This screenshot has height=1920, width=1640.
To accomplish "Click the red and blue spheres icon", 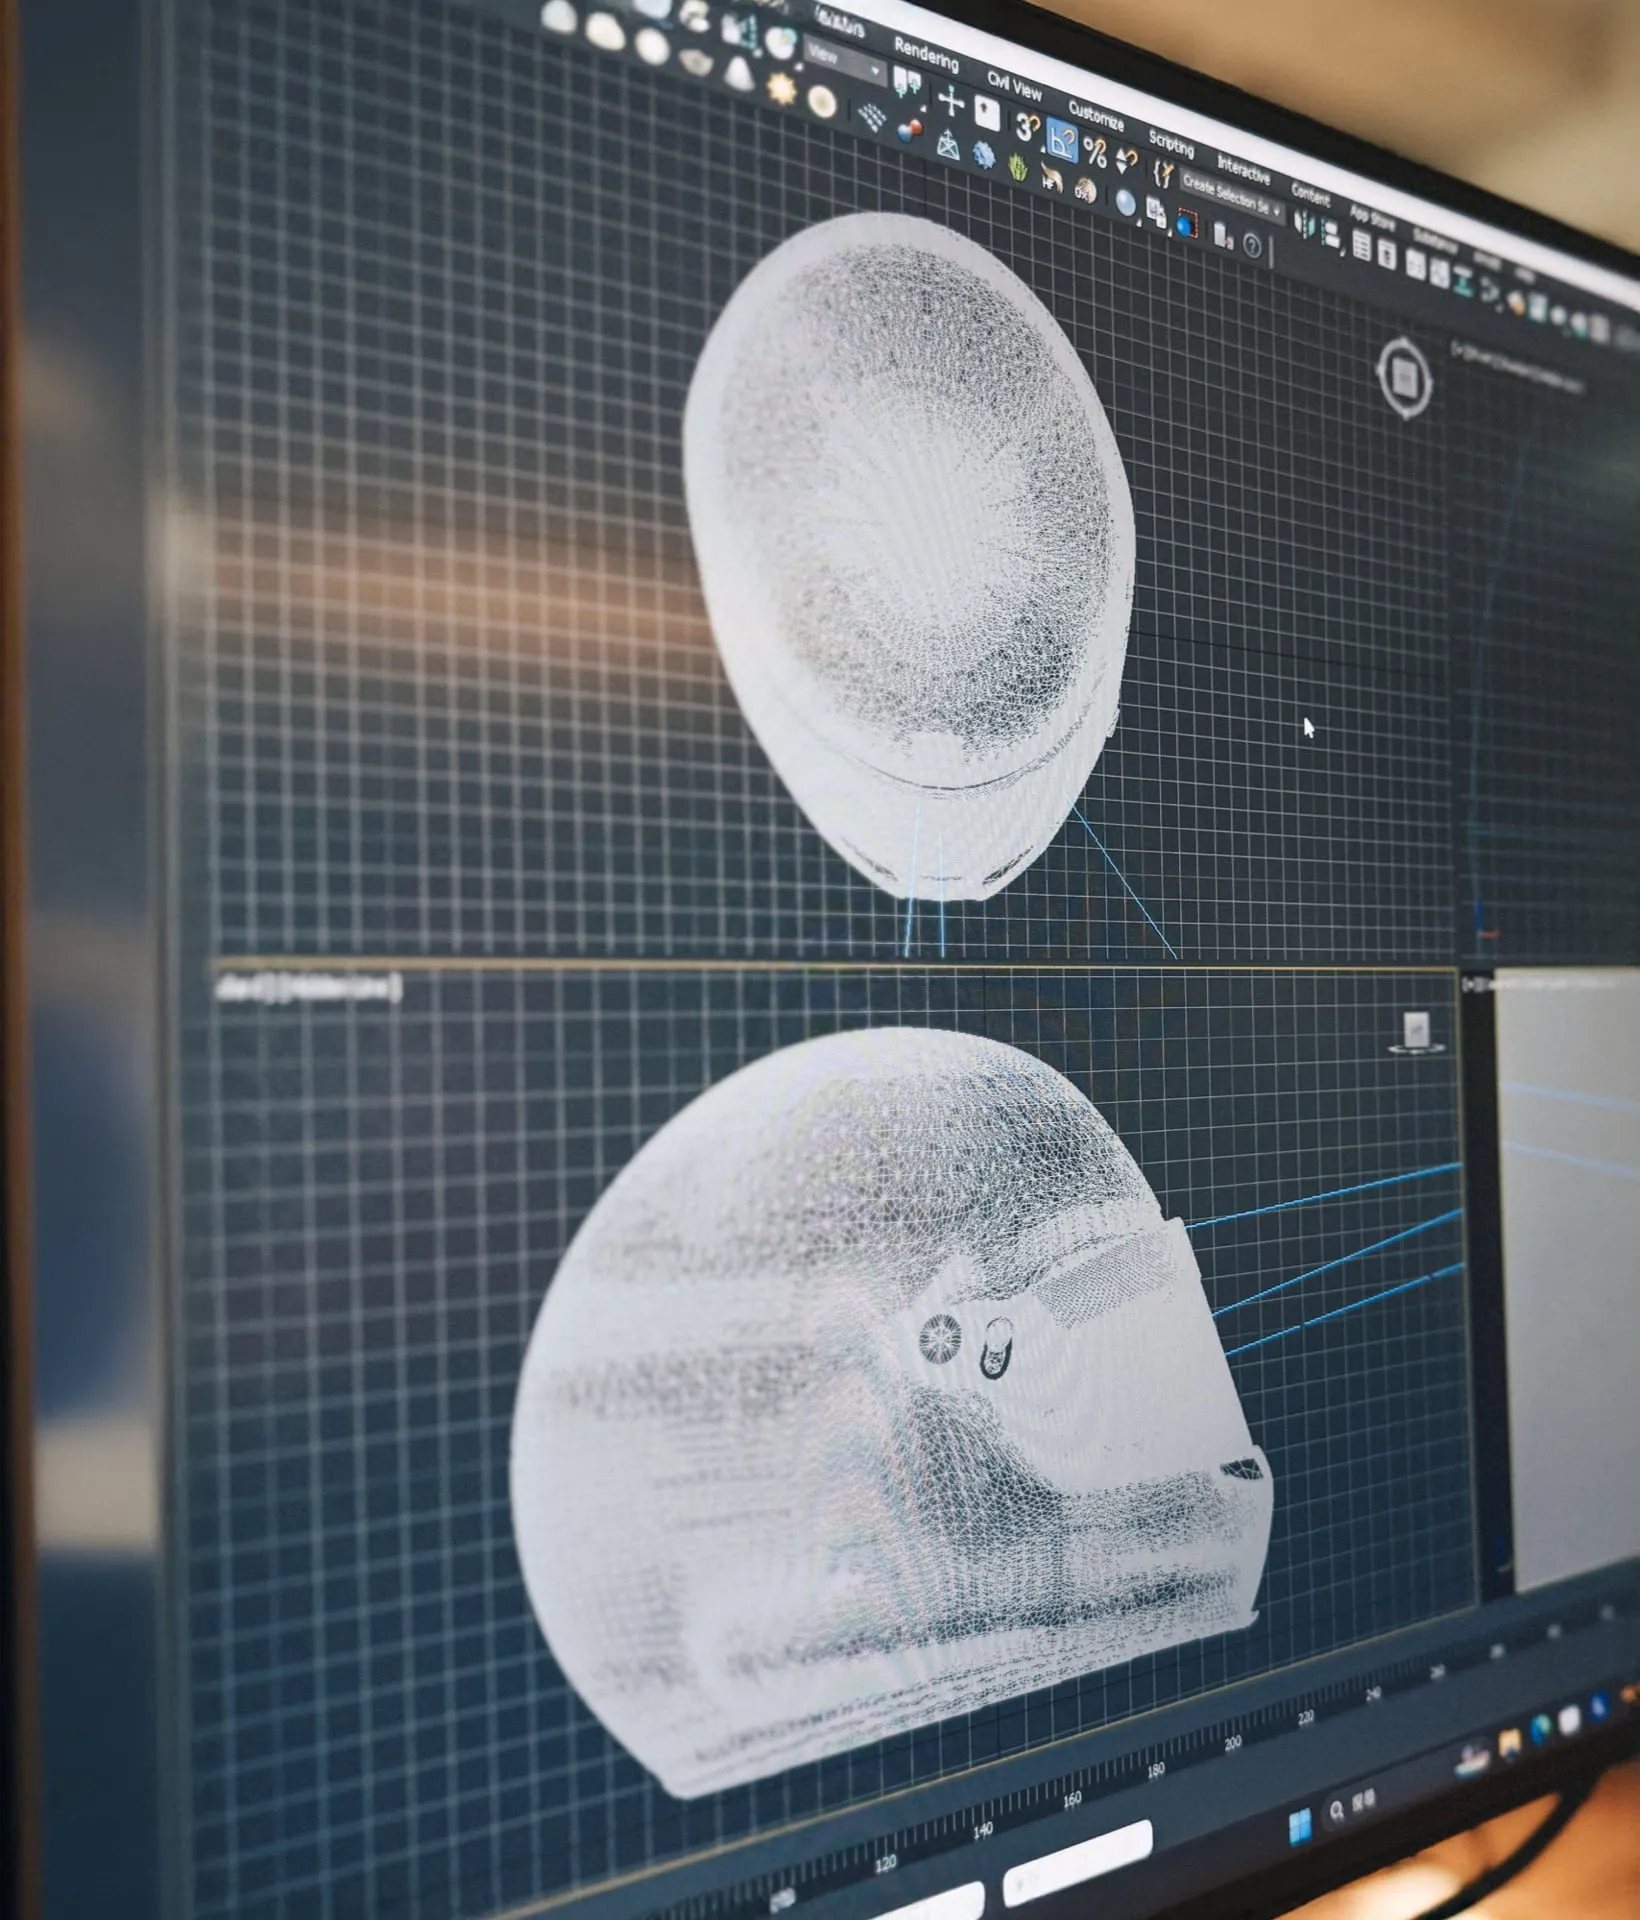I will tap(910, 131).
